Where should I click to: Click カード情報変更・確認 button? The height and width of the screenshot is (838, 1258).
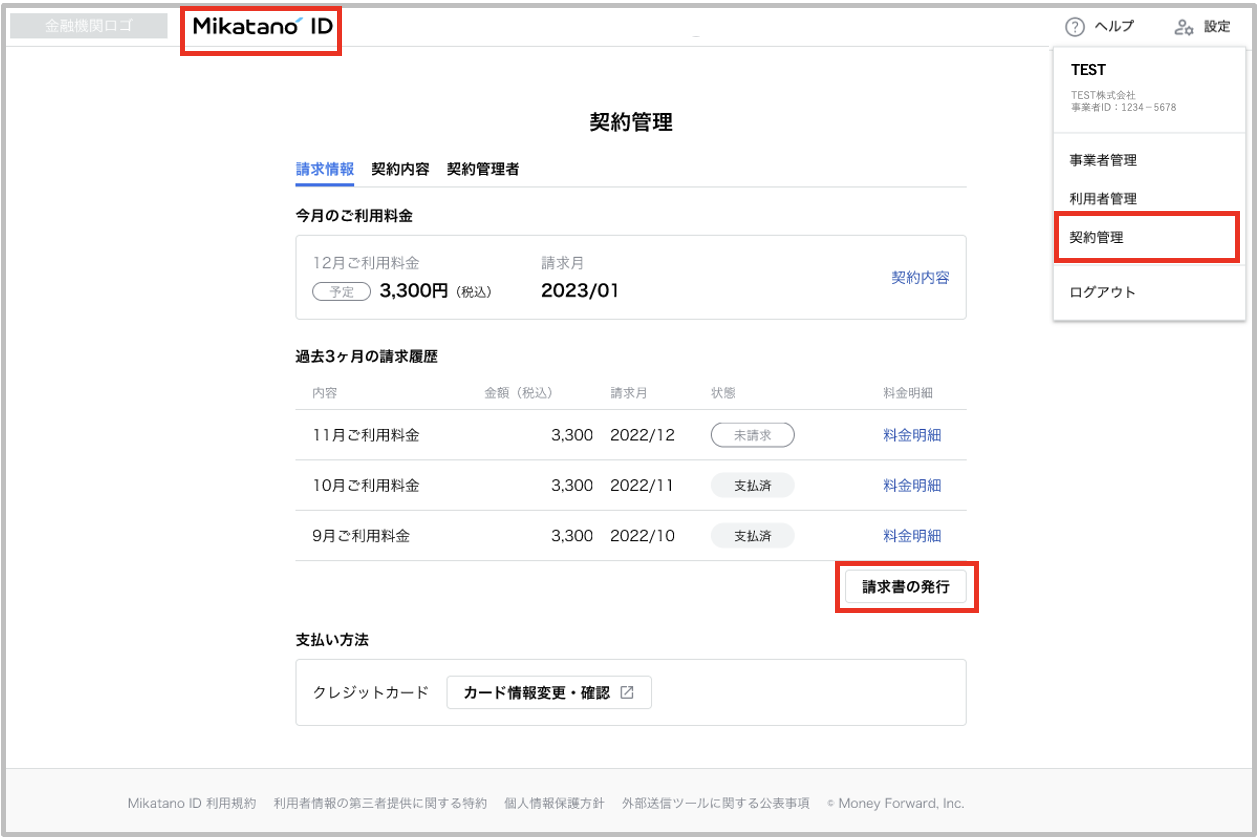(x=549, y=692)
